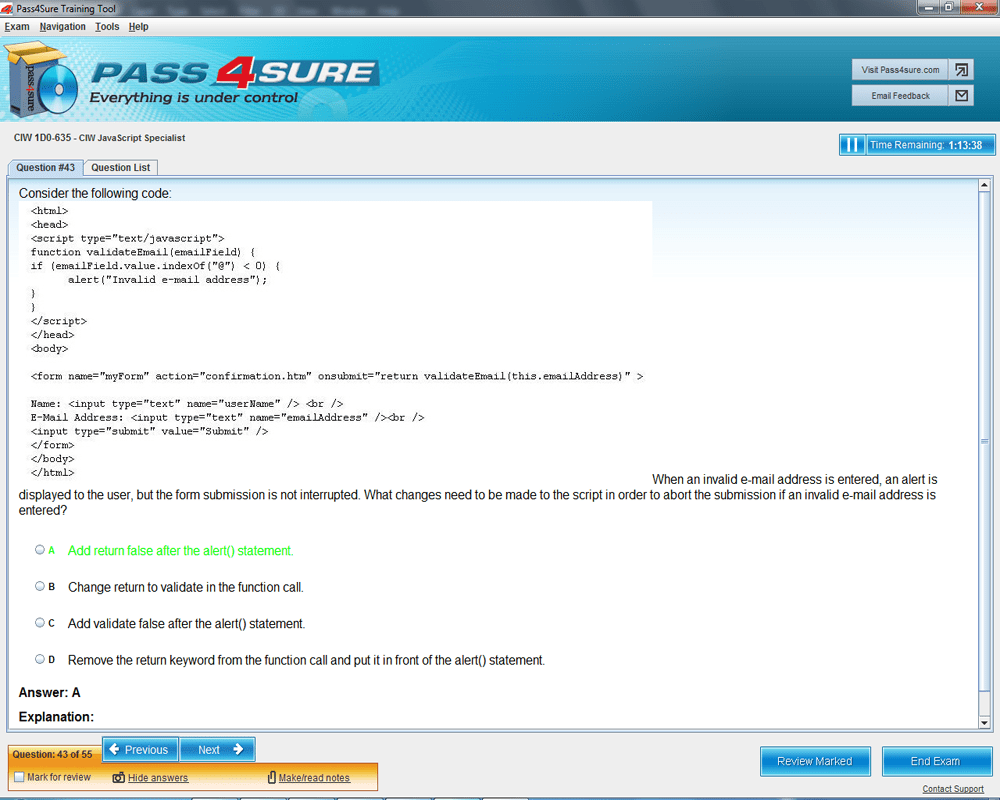Screen dimensions: 1000x800
Task: Switch to the Question List tab
Action: pos(121,168)
